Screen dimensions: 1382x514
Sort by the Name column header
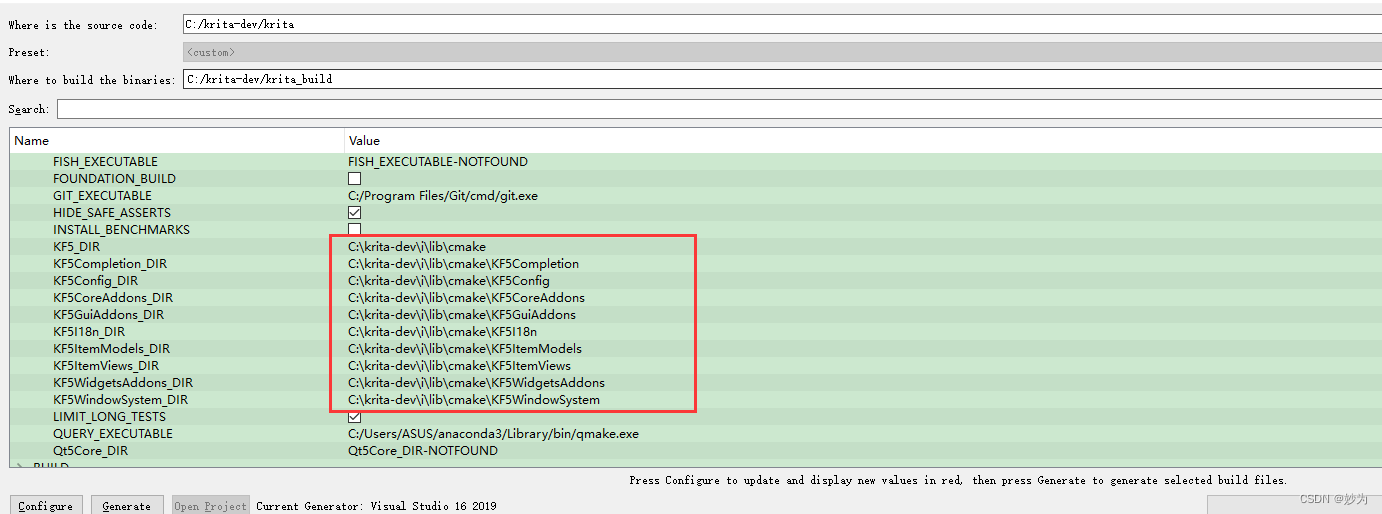click(x=177, y=141)
